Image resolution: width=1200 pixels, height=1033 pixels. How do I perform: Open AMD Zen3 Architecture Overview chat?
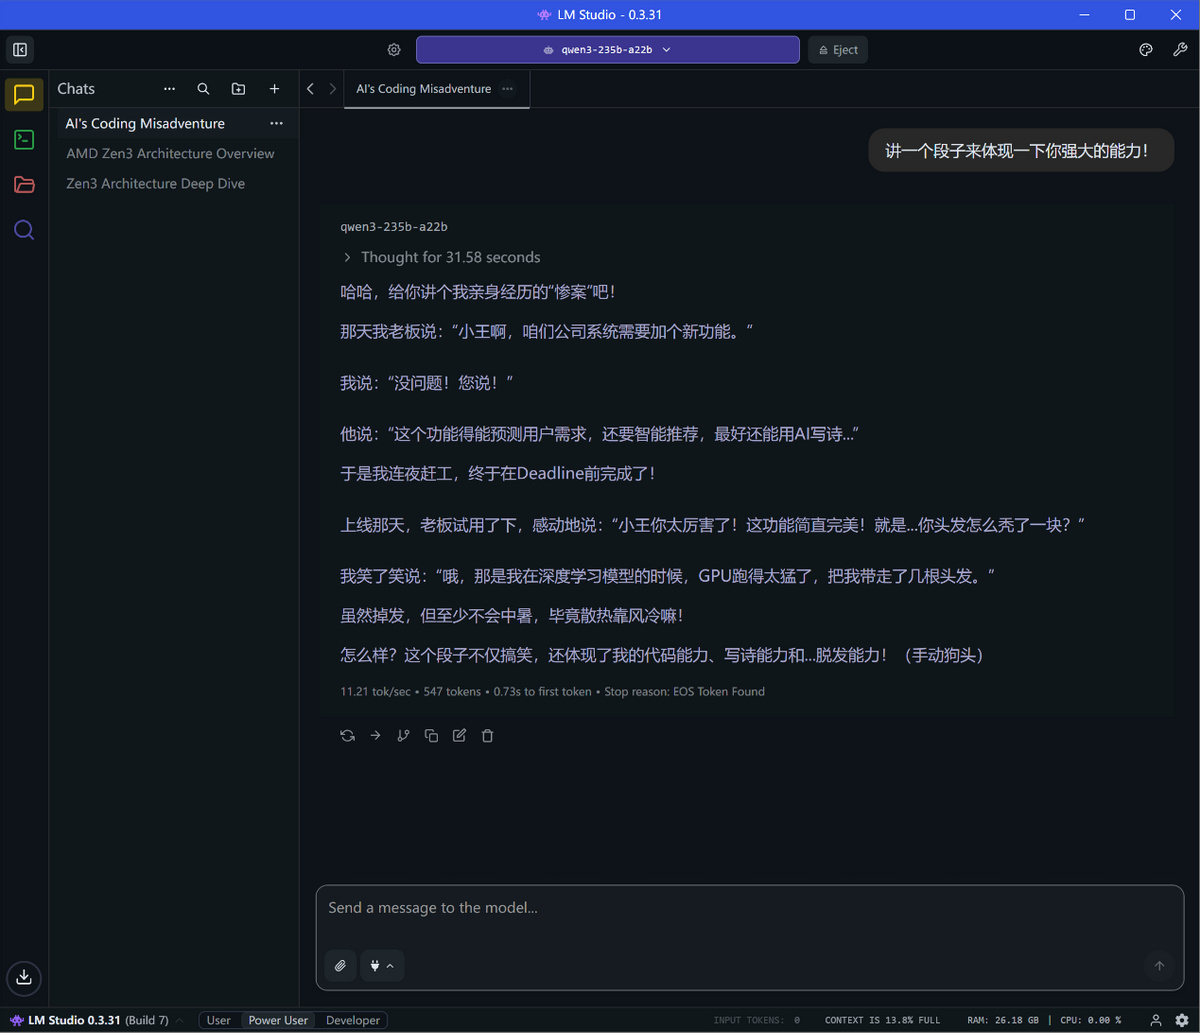(172, 154)
